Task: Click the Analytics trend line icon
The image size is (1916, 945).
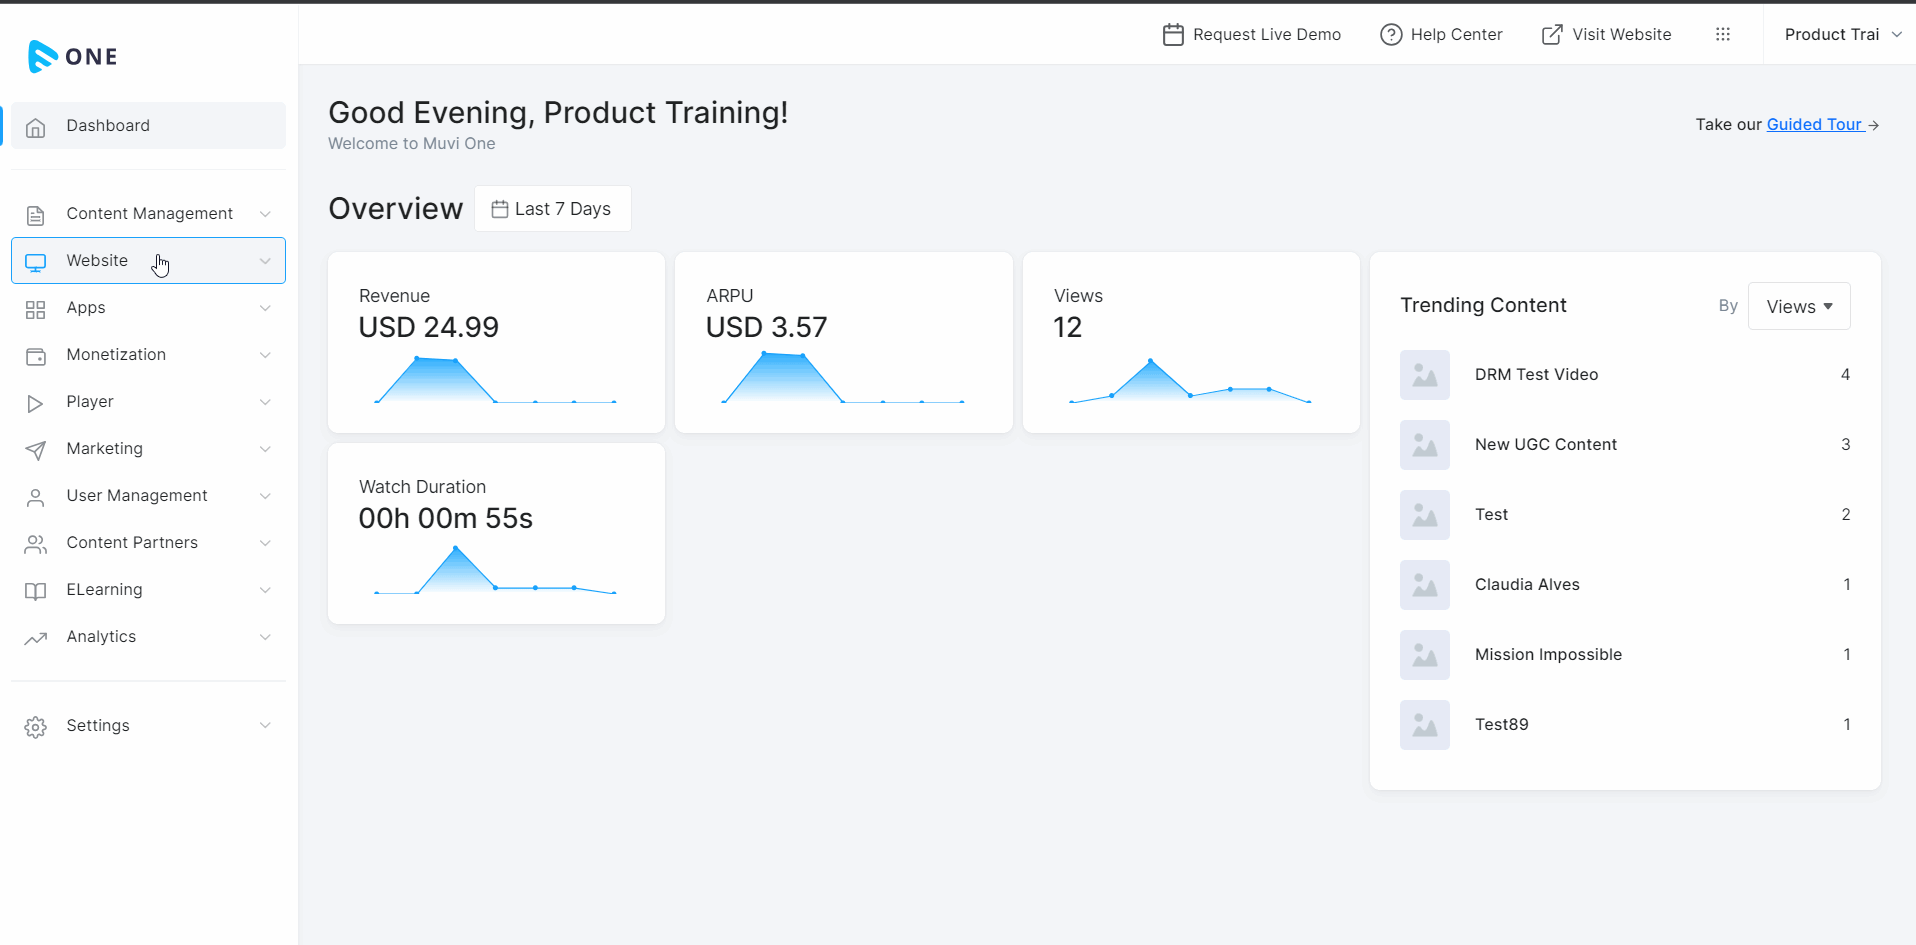Action: 36,638
